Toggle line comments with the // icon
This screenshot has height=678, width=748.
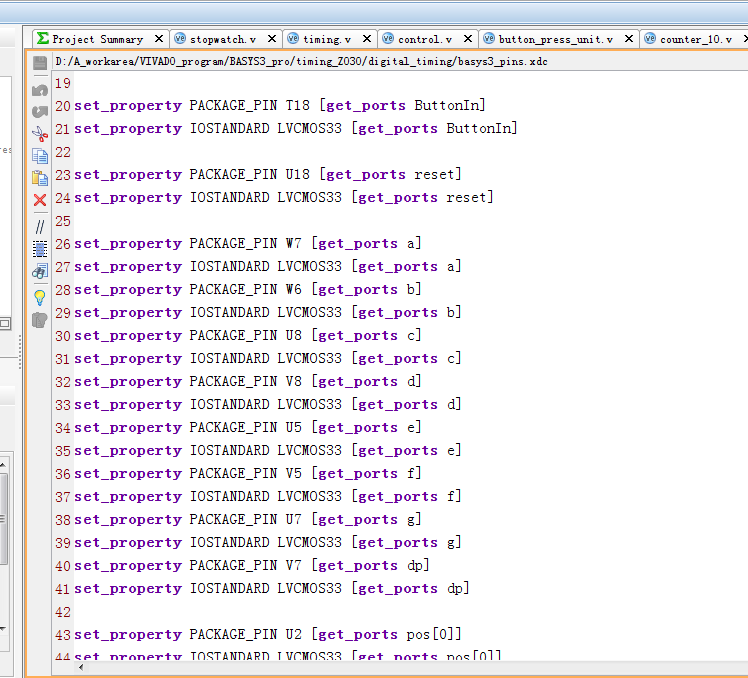click(x=40, y=227)
